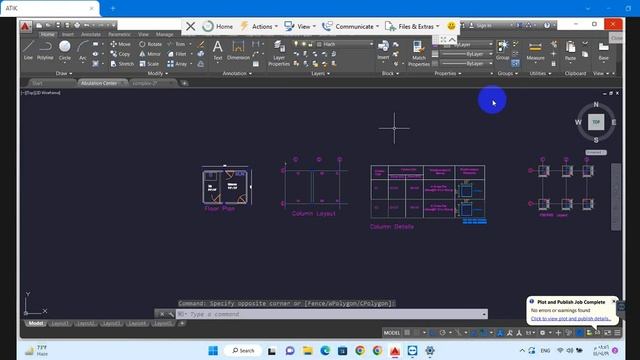Screen dimensions: 640x360
Task: Click to view plot and publish details link
Action: (x=571, y=319)
